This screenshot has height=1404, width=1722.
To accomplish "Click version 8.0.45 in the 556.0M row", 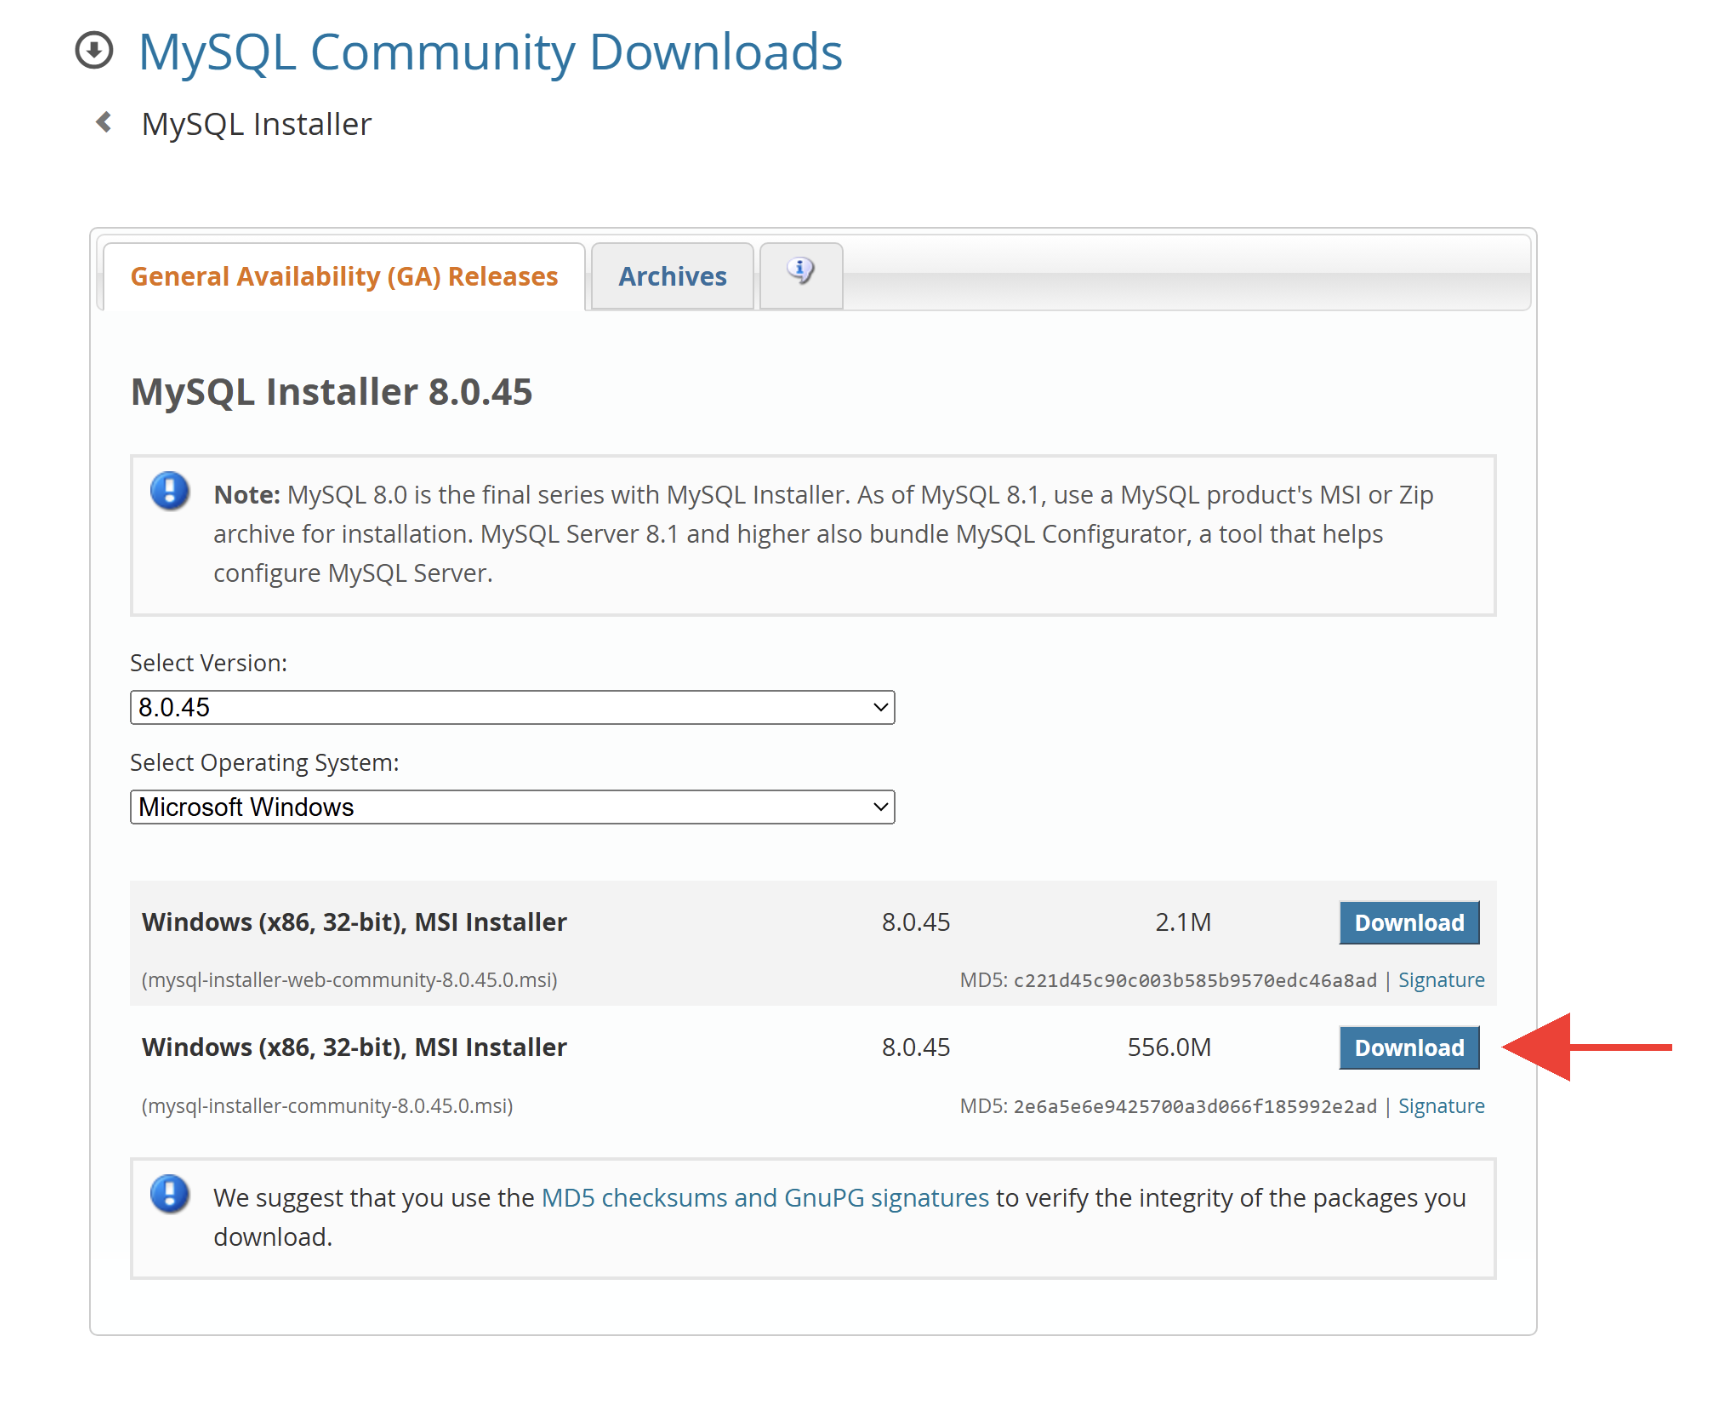I will tap(916, 1047).
